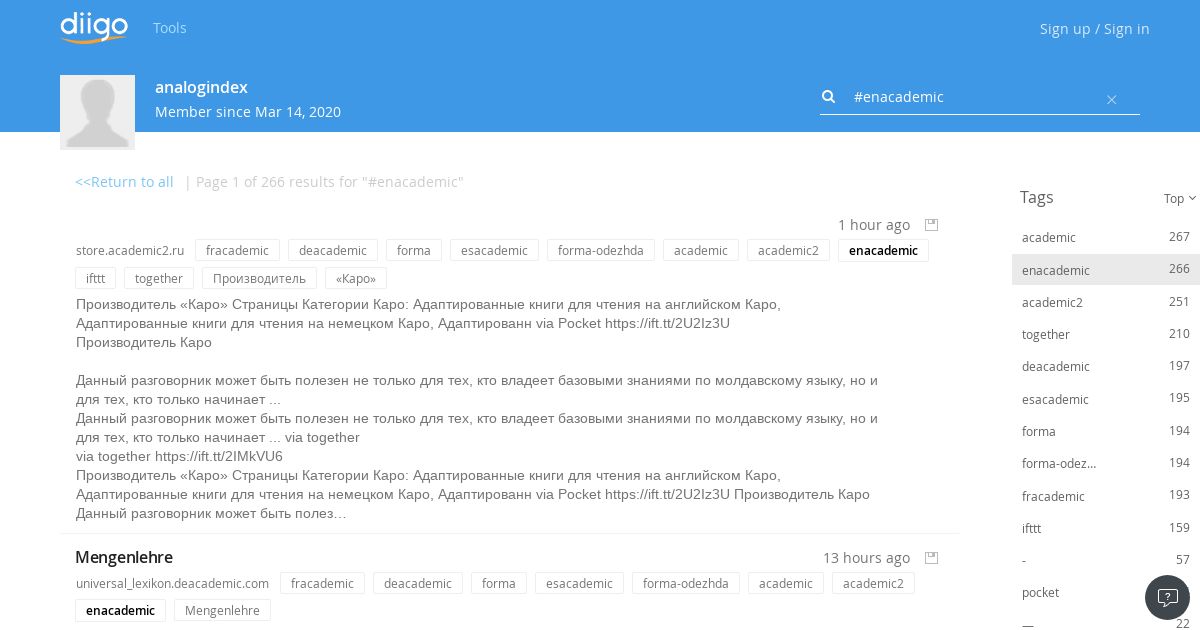1200x630 pixels.
Task: Select ifttt tag with count 159
Action: click(1105, 528)
